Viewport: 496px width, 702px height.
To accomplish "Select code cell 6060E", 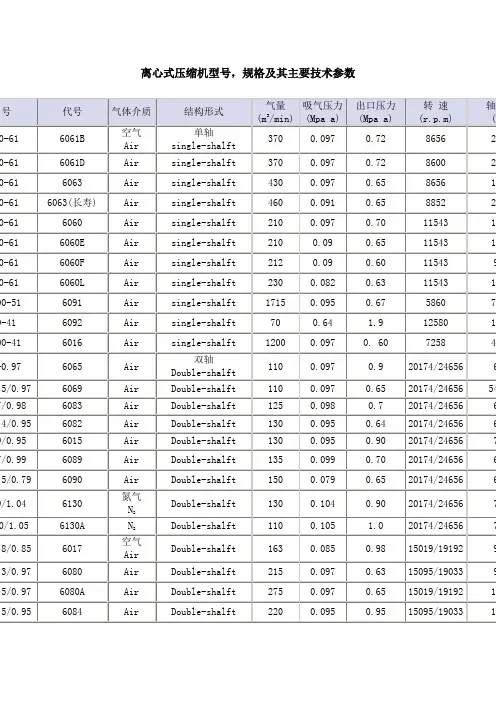I will [x=73, y=243].
